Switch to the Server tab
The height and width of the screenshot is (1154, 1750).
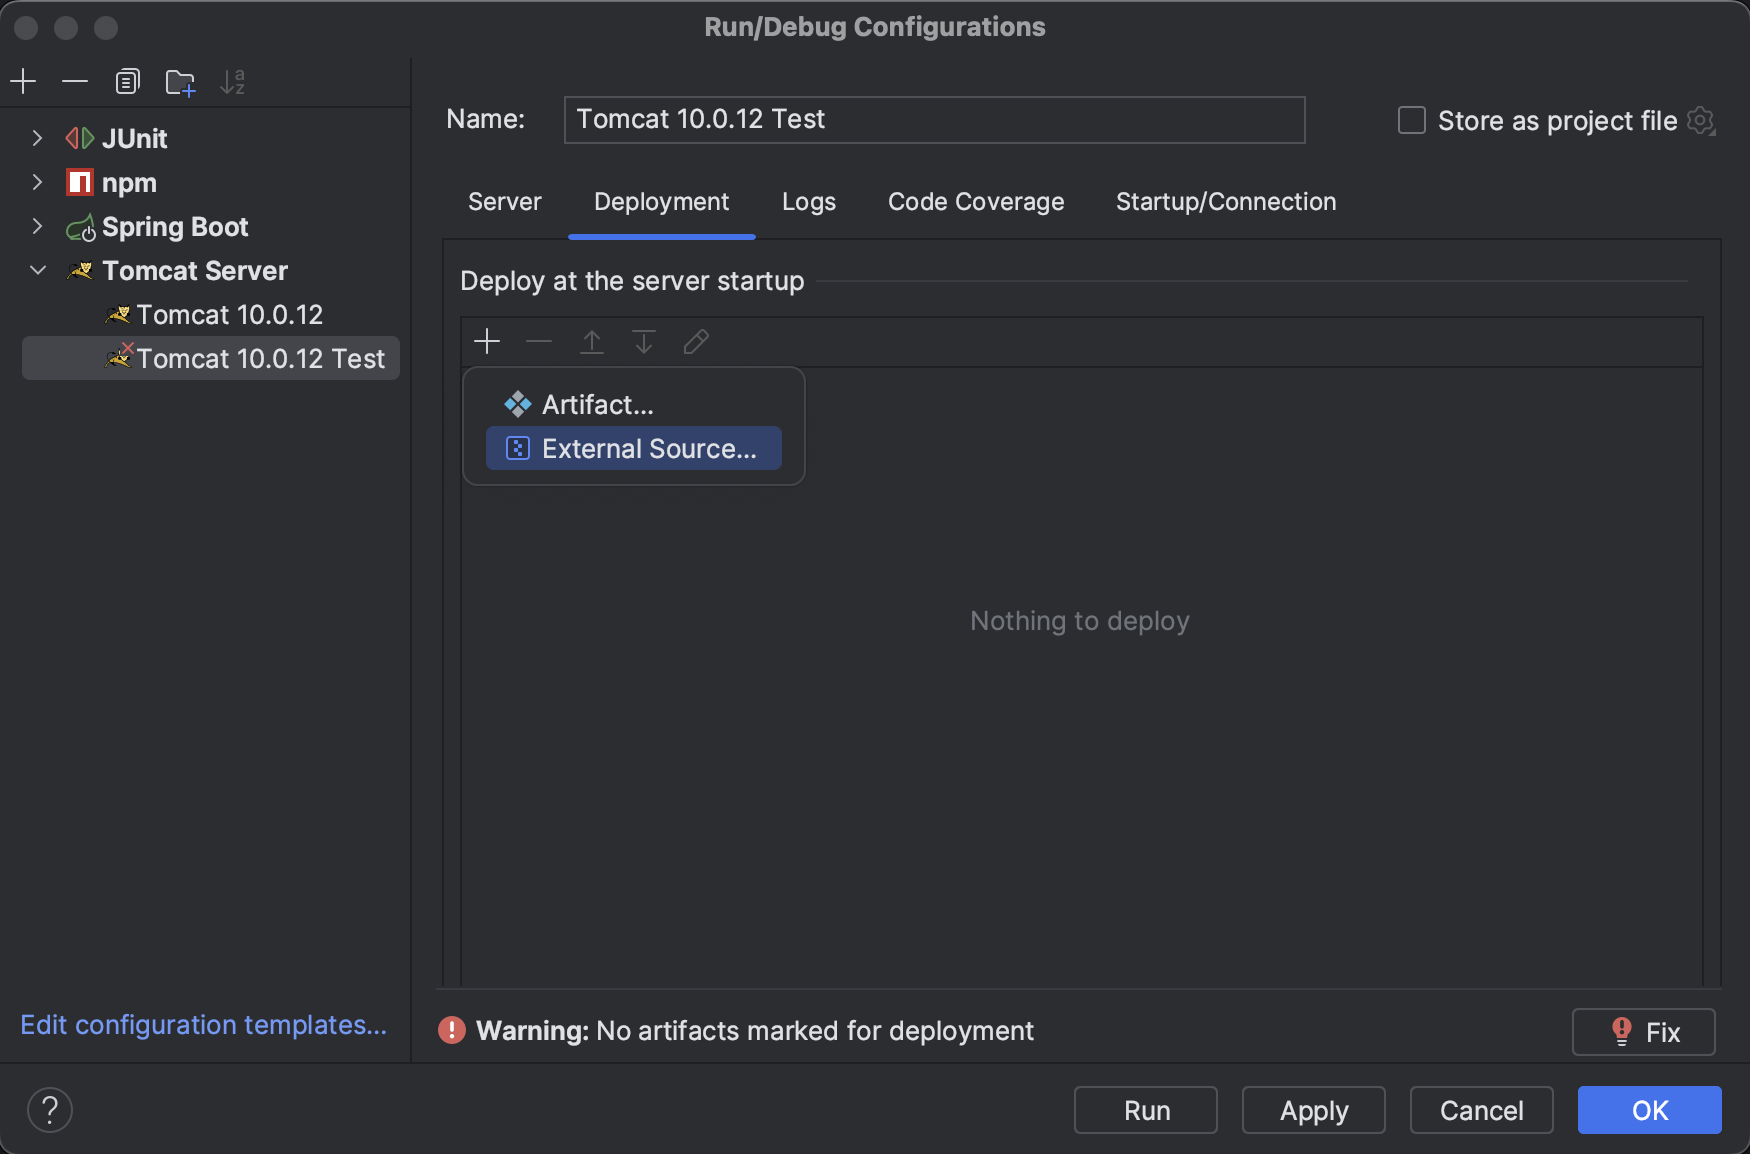click(x=504, y=202)
